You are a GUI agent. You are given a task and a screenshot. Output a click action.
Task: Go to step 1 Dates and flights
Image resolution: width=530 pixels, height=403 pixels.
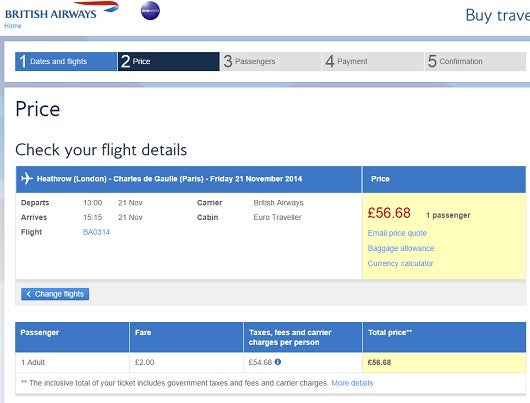(x=66, y=62)
